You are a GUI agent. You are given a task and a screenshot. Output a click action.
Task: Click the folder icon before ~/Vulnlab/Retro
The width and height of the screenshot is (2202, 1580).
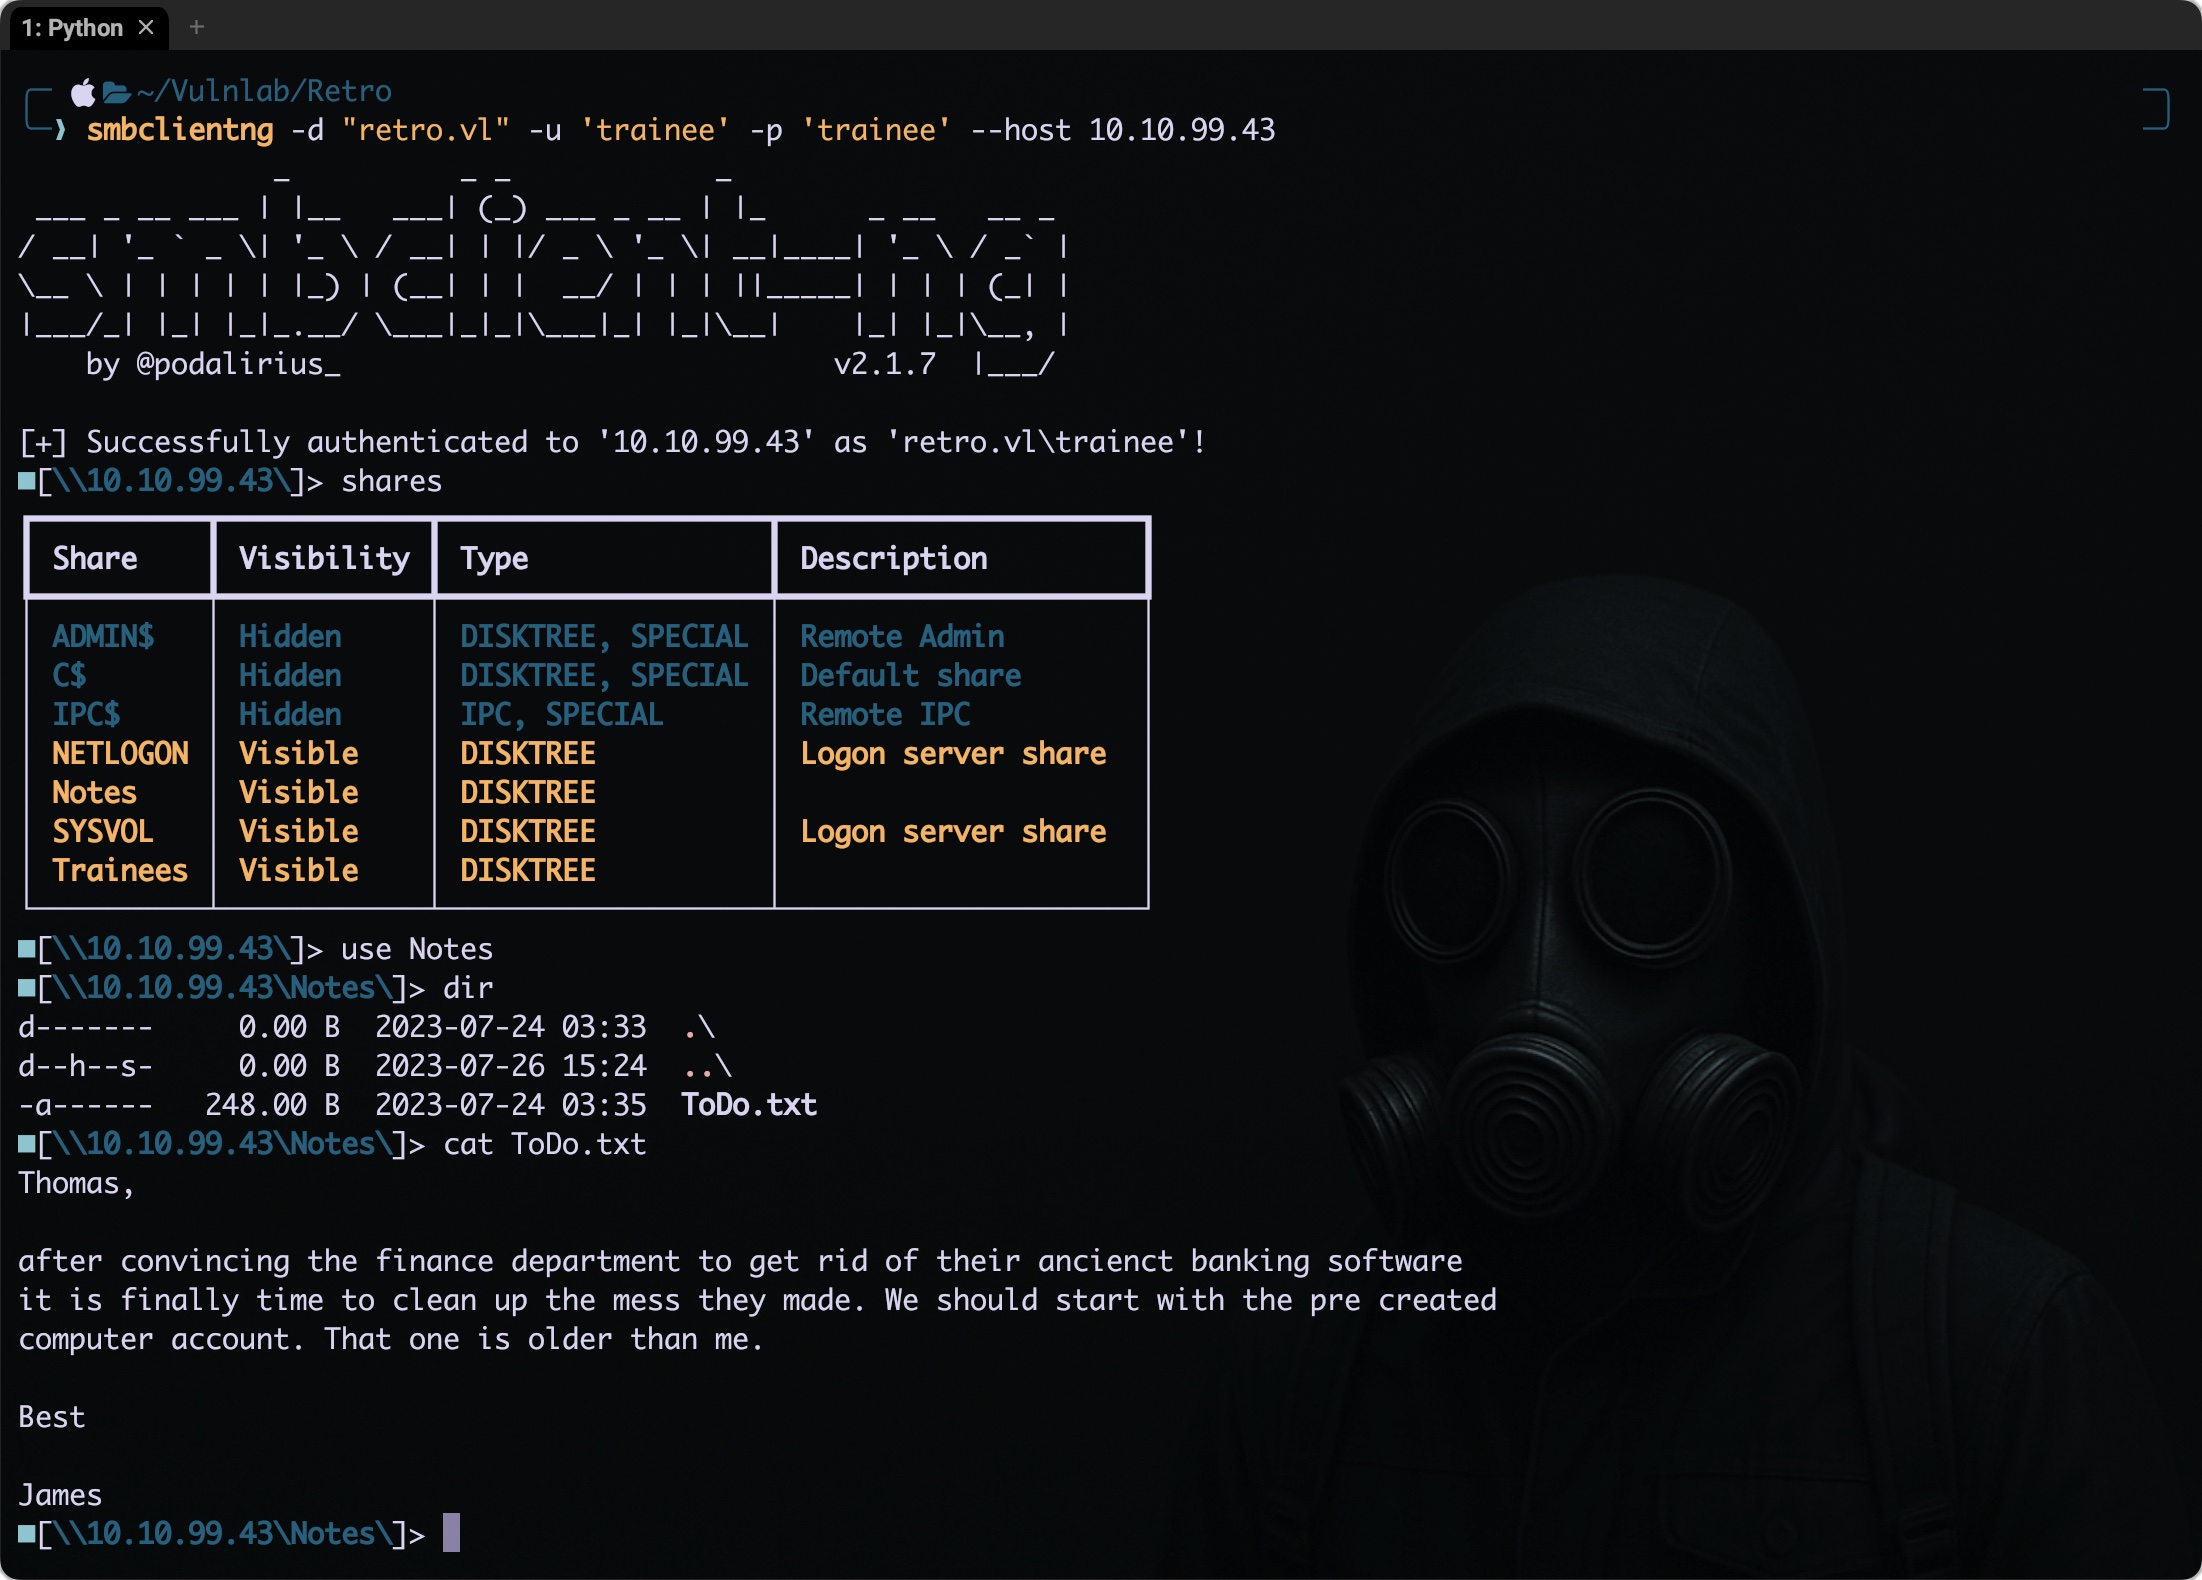117,93
